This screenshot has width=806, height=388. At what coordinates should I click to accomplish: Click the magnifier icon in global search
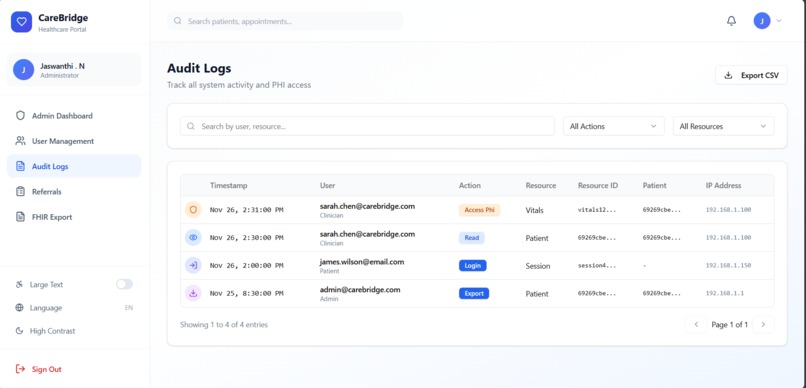tap(178, 21)
